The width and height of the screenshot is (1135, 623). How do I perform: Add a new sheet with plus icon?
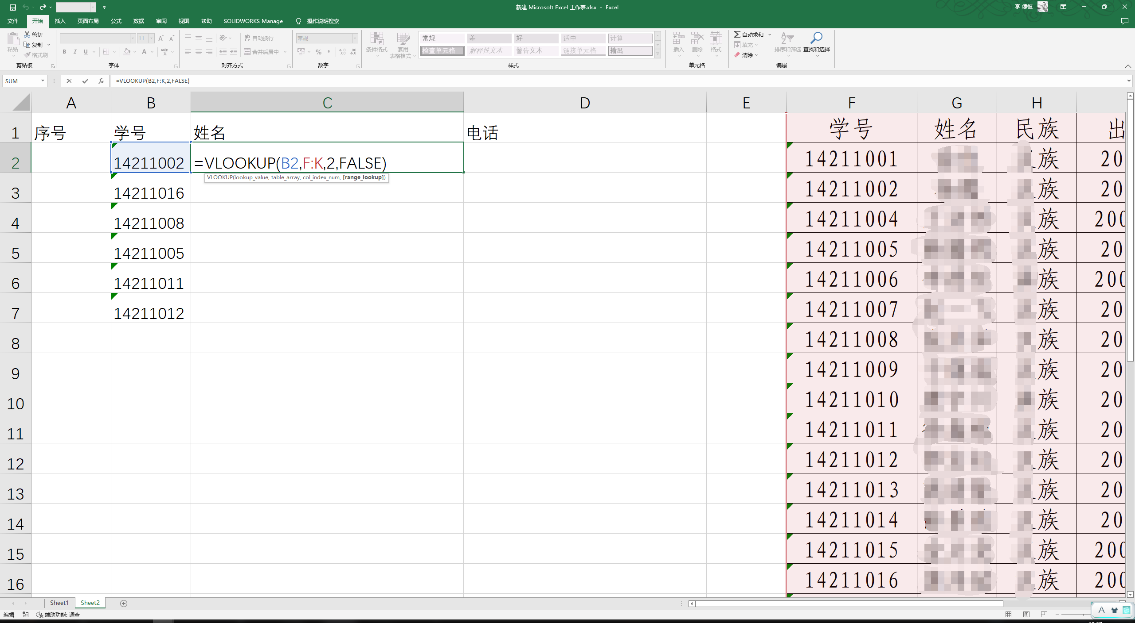(x=124, y=603)
